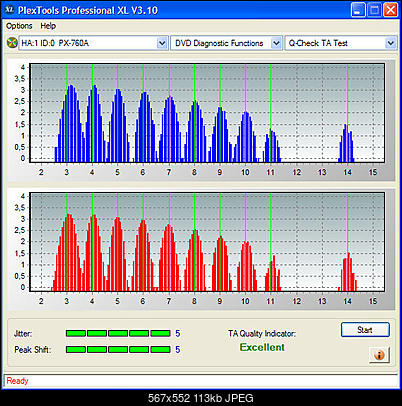Click the Jitter green level bar
The width and height of the screenshot is (402, 406).
118,333
